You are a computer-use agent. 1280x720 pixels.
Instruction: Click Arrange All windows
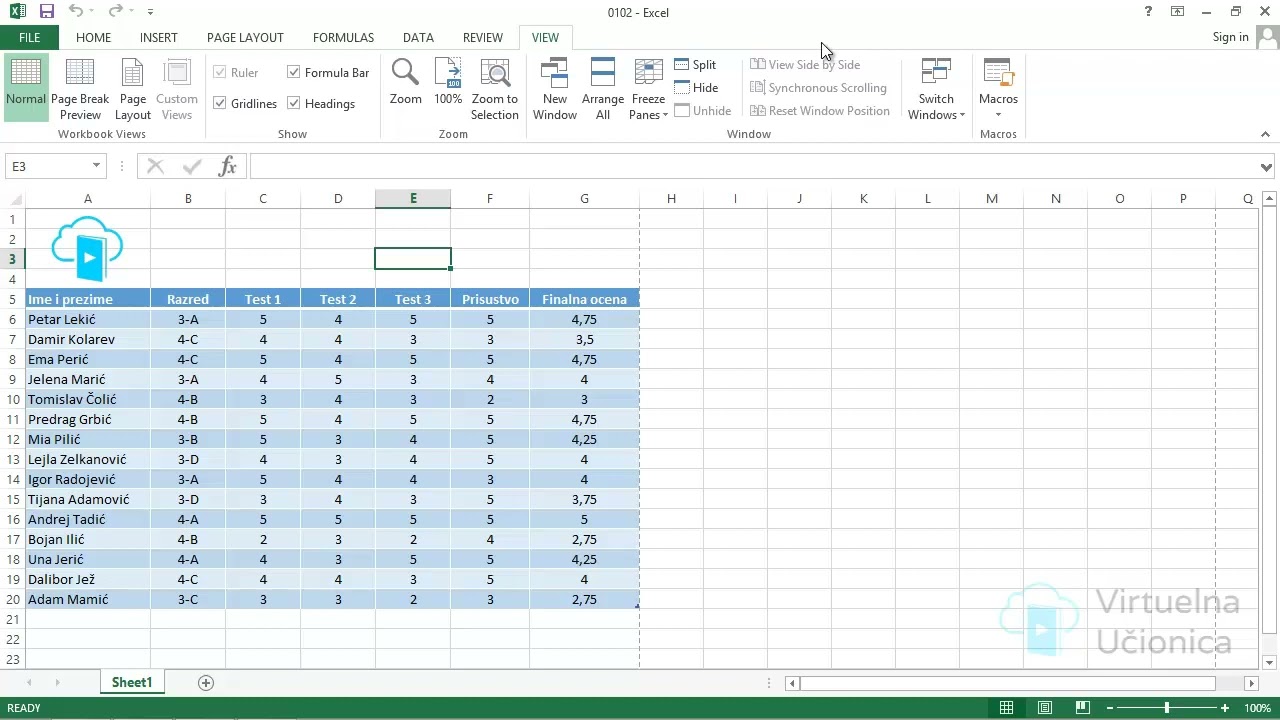[x=603, y=88]
